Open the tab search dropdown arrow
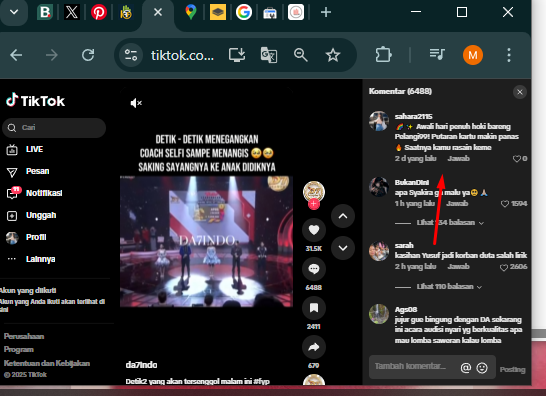Image resolution: width=546 pixels, height=396 pixels. pos(14,12)
